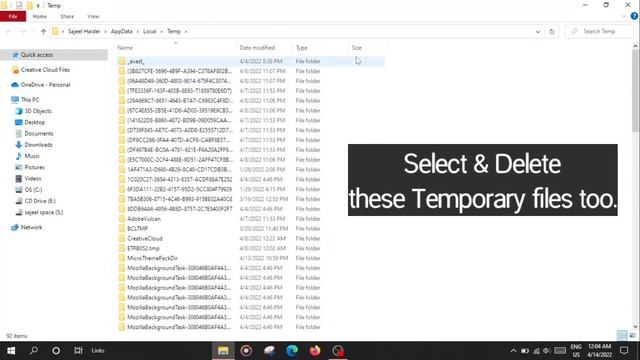640x360 pixels.
Task: Open Microsoft Edge from taskbar
Action: pyautogui.click(x=292, y=351)
